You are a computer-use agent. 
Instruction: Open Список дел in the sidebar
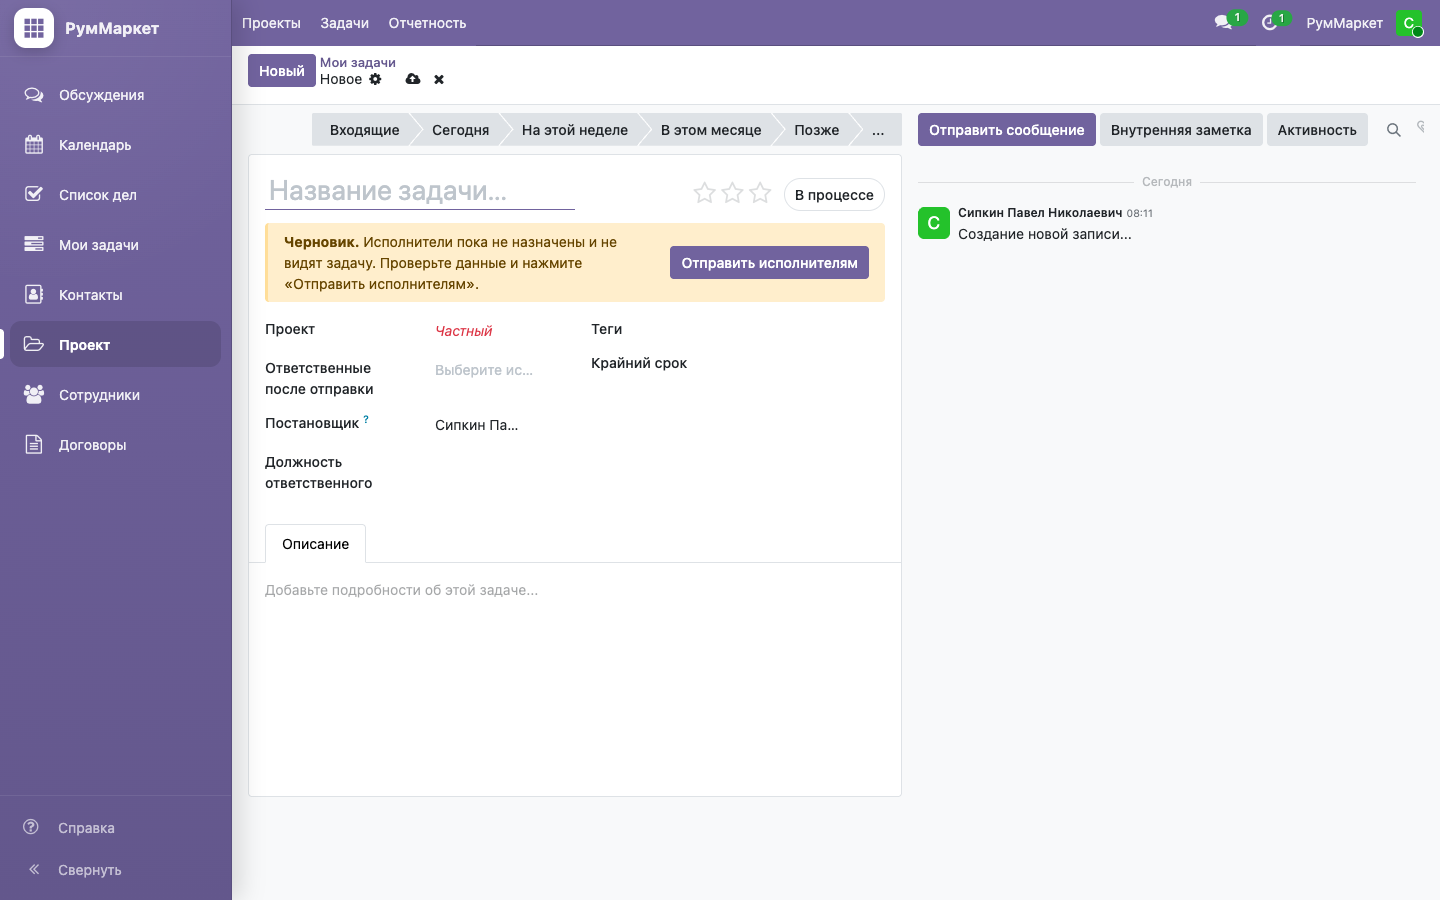tap(116, 195)
